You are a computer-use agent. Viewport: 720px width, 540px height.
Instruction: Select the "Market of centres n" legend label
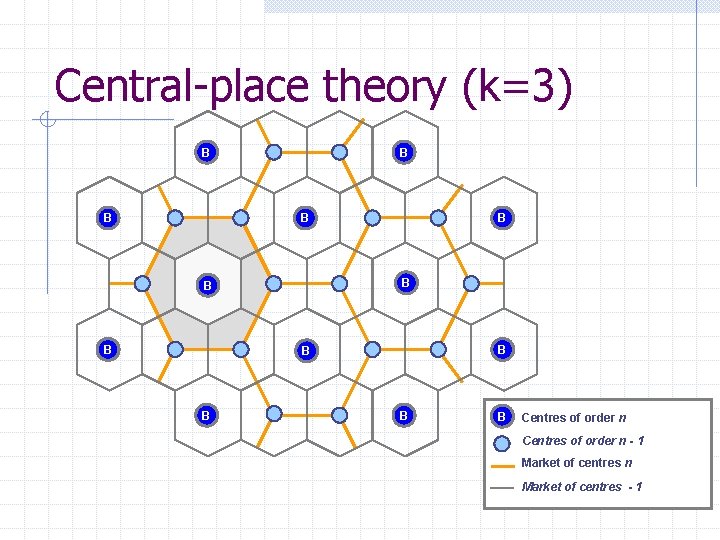coord(577,463)
